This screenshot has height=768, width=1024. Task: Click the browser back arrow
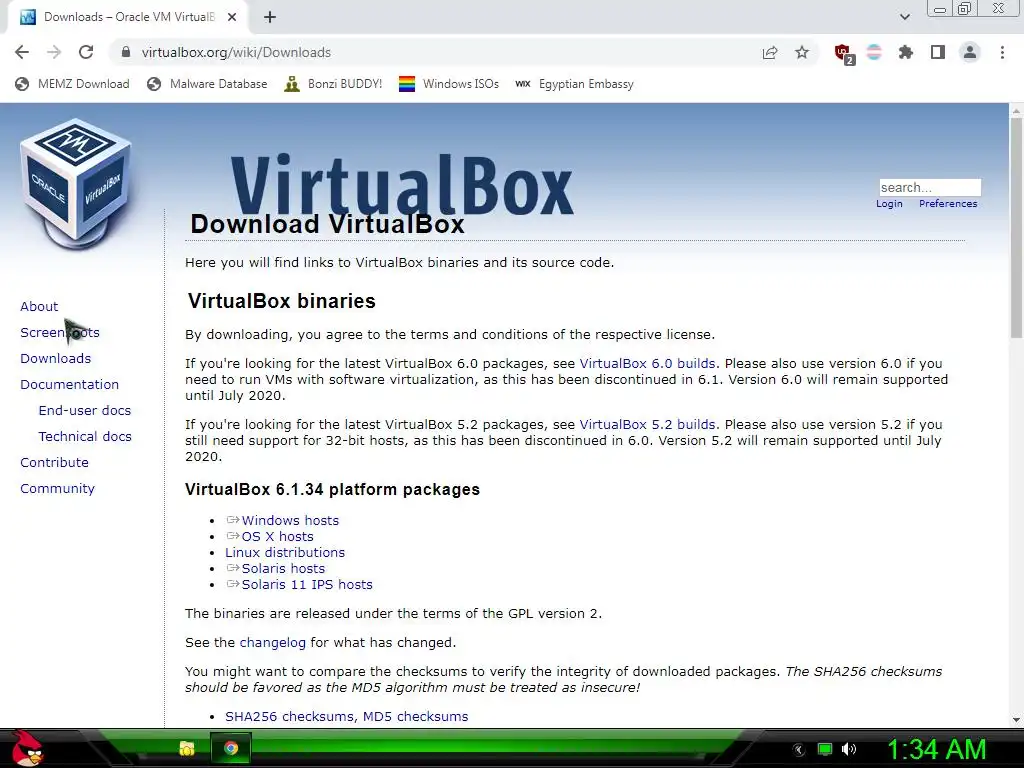pos(22,52)
